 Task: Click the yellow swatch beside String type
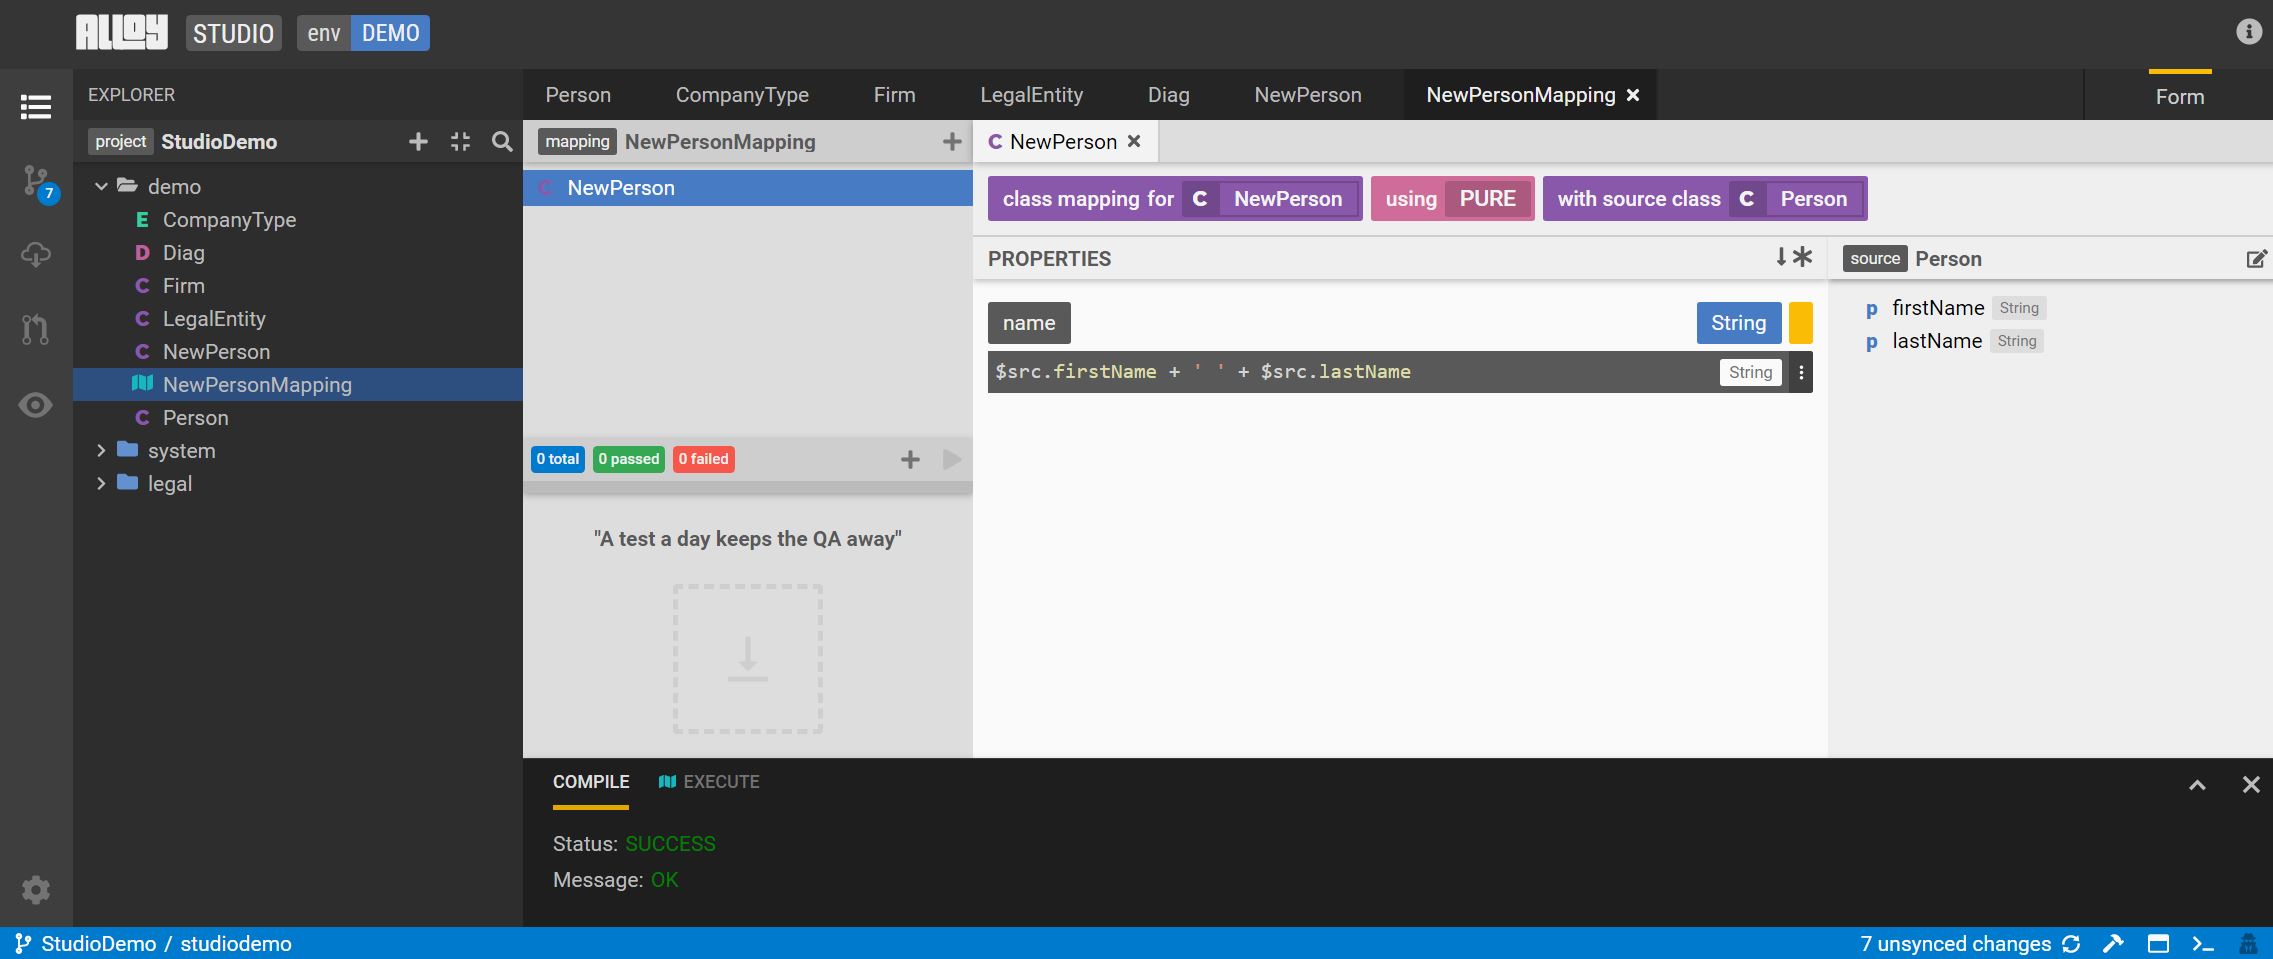click(x=1800, y=323)
